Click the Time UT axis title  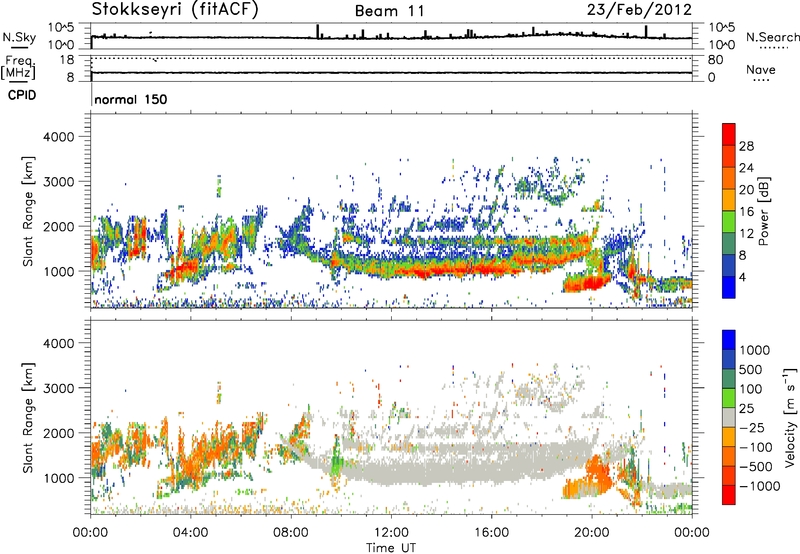[x=391, y=548]
